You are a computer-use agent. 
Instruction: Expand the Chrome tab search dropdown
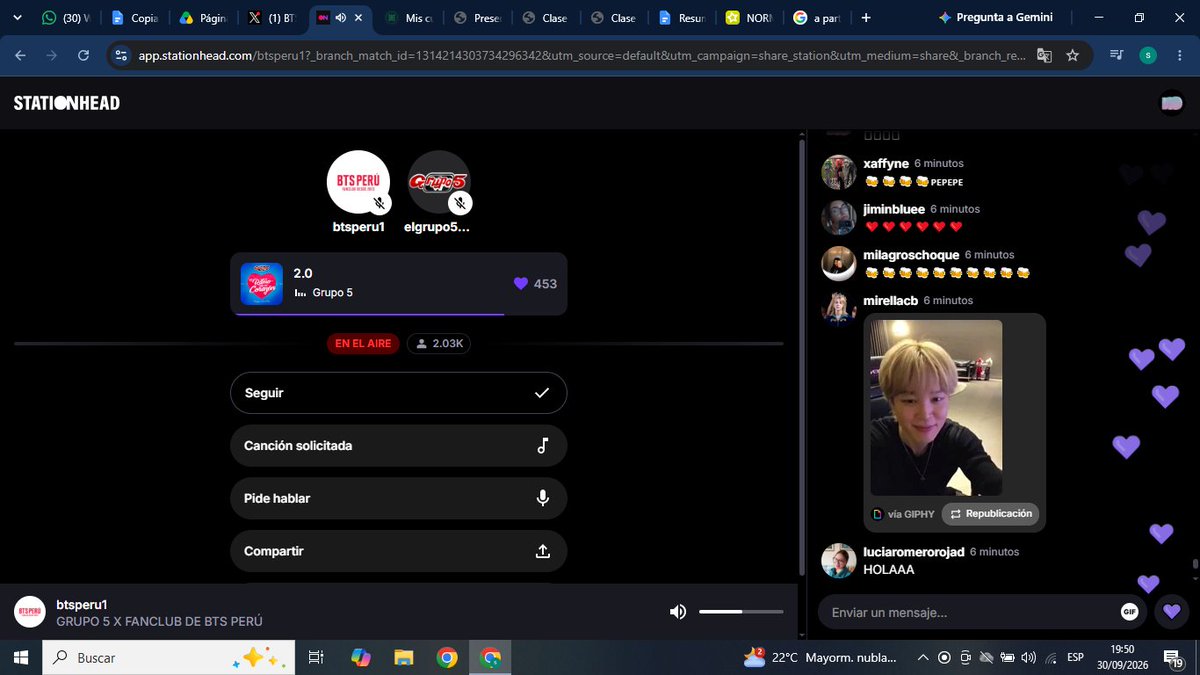[x=17, y=18]
